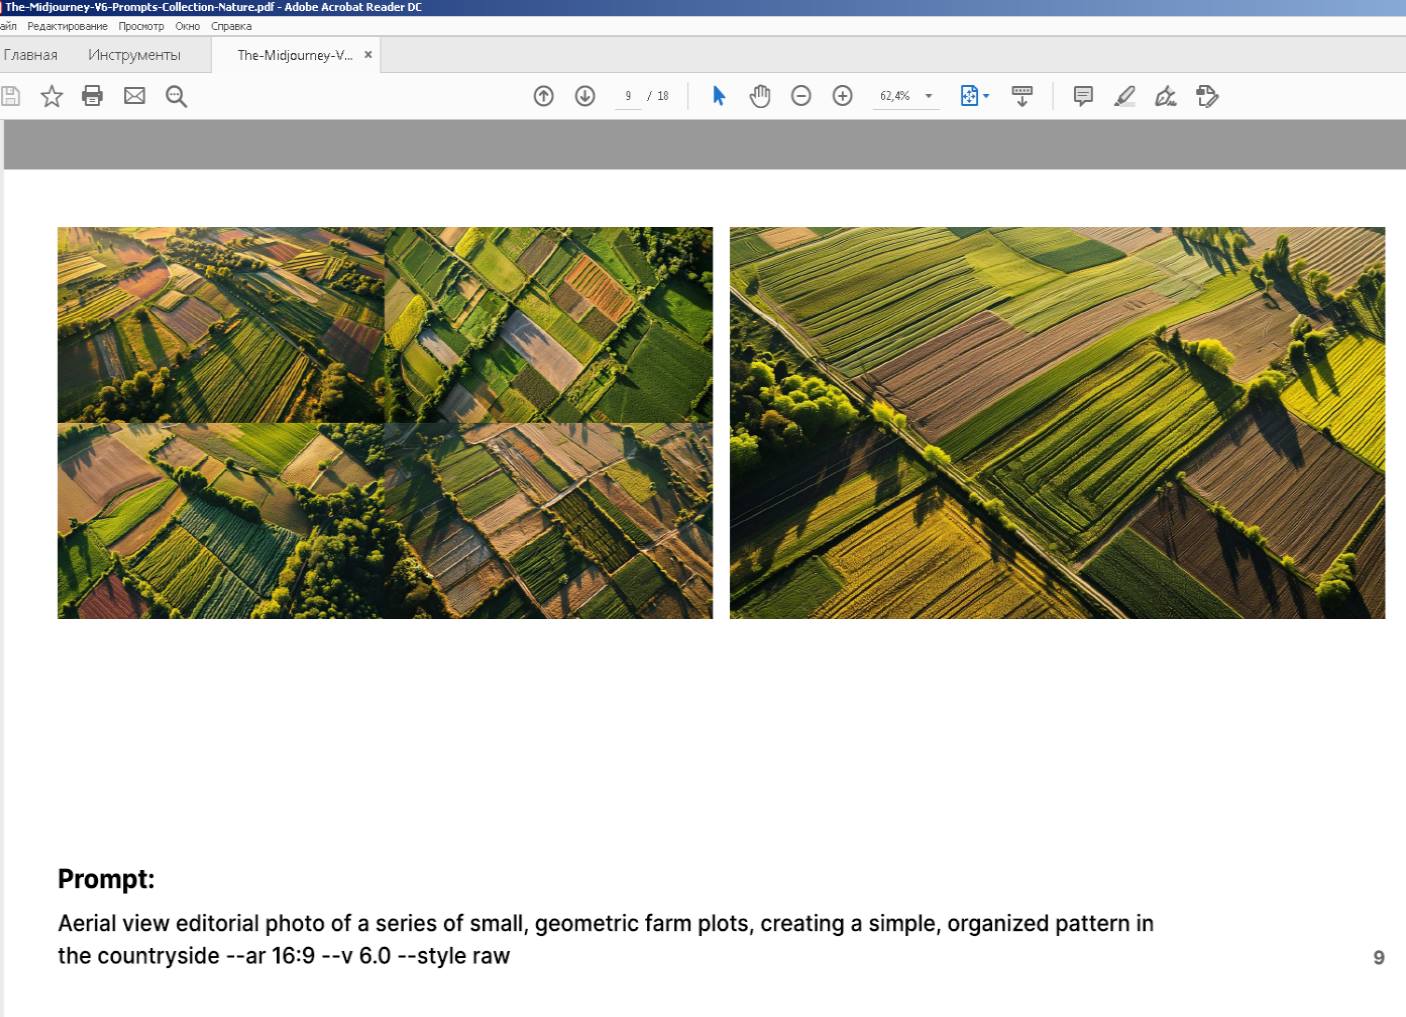Select the The-Midjourney-V... document tab

tap(294, 55)
